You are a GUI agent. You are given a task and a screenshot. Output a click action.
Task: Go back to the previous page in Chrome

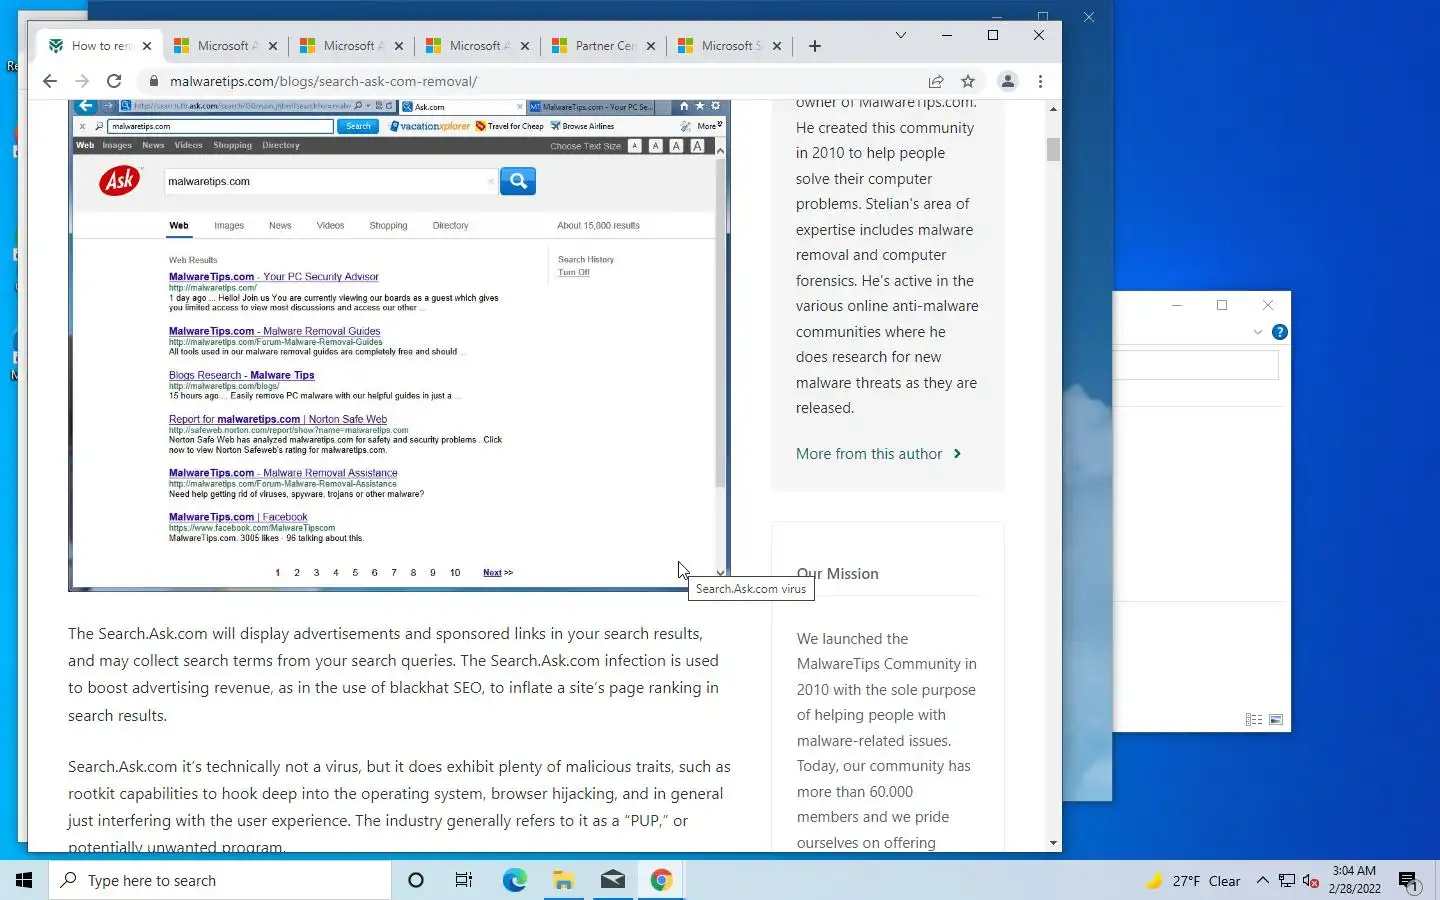(50, 81)
